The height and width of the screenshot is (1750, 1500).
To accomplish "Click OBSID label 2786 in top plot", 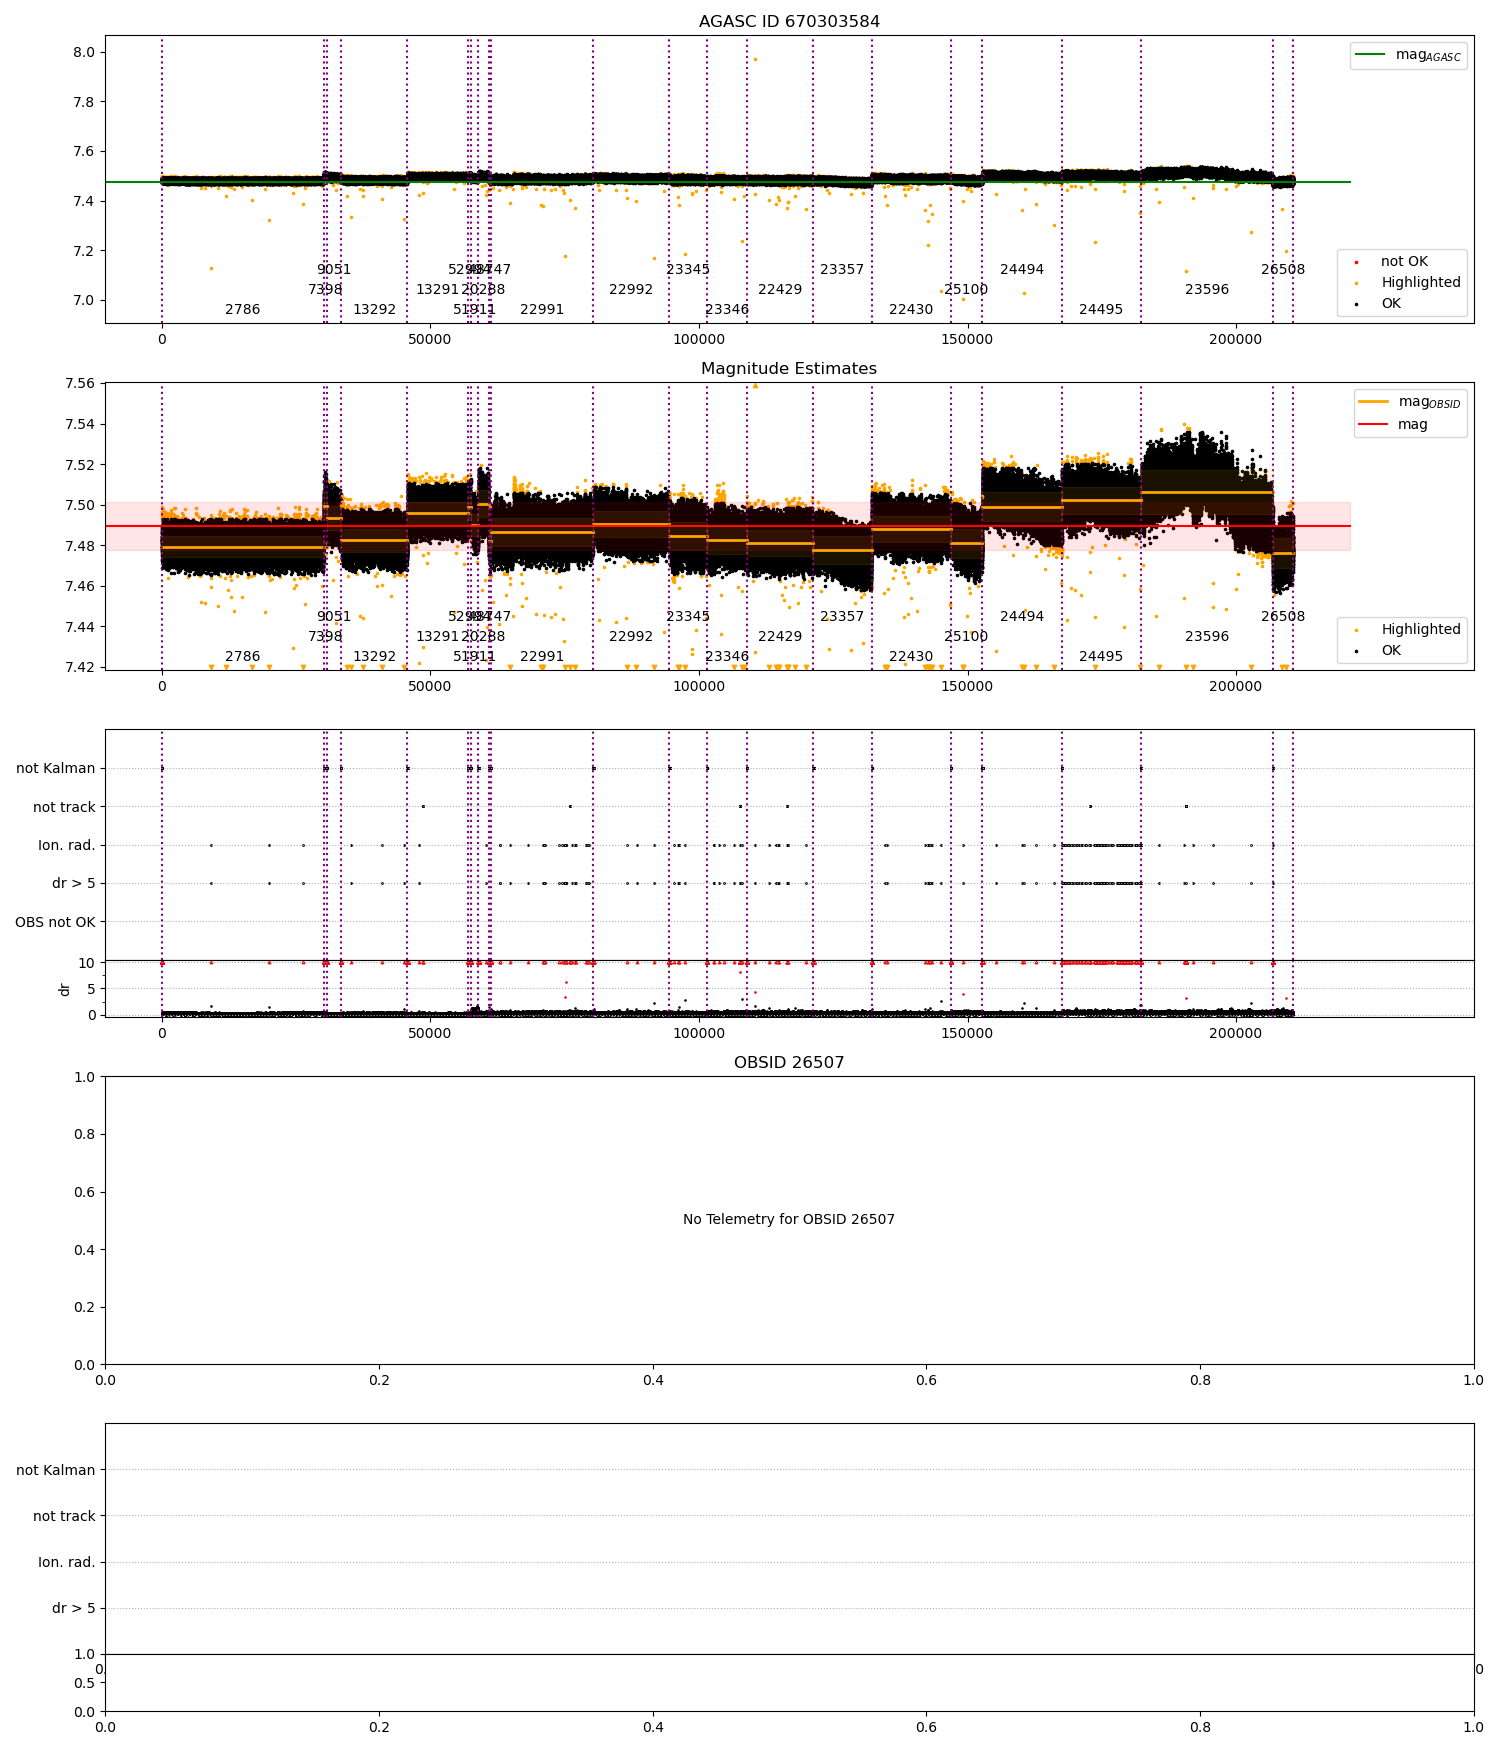I will [243, 310].
